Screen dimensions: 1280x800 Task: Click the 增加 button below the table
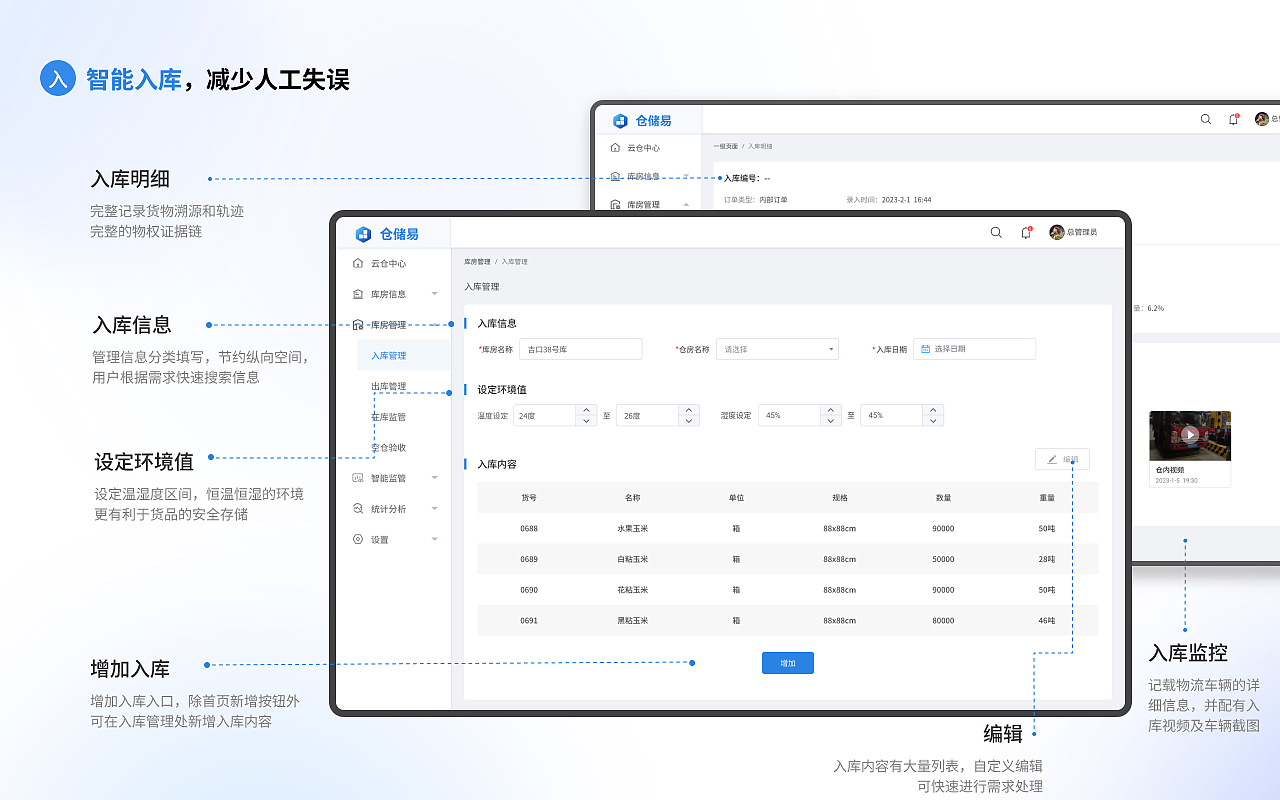coord(787,662)
